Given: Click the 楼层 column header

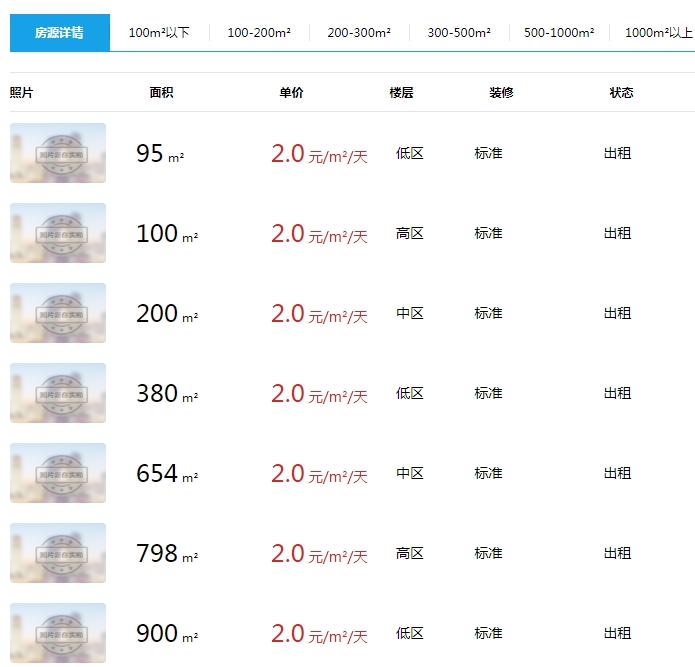Looking at the screenshot, I should [402, 93].
